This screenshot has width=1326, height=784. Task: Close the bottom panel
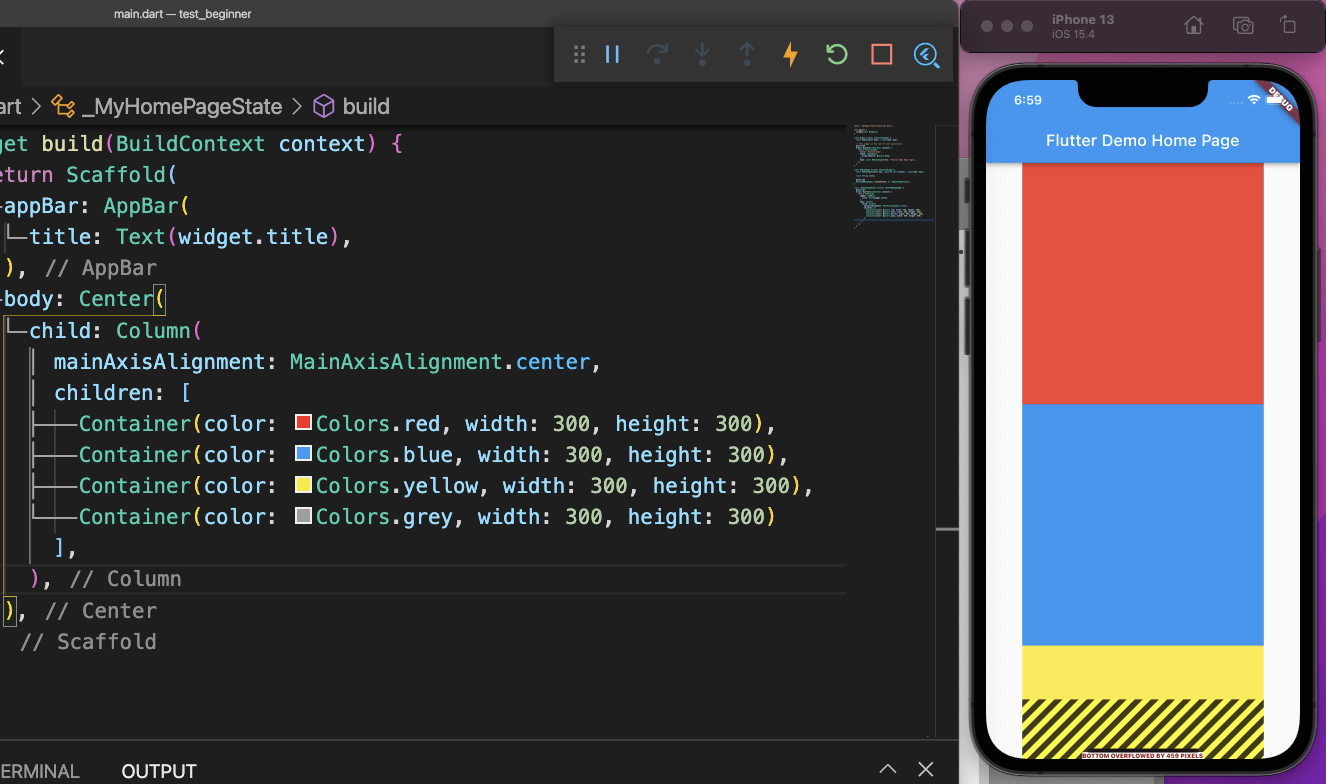tap(926, 769)
